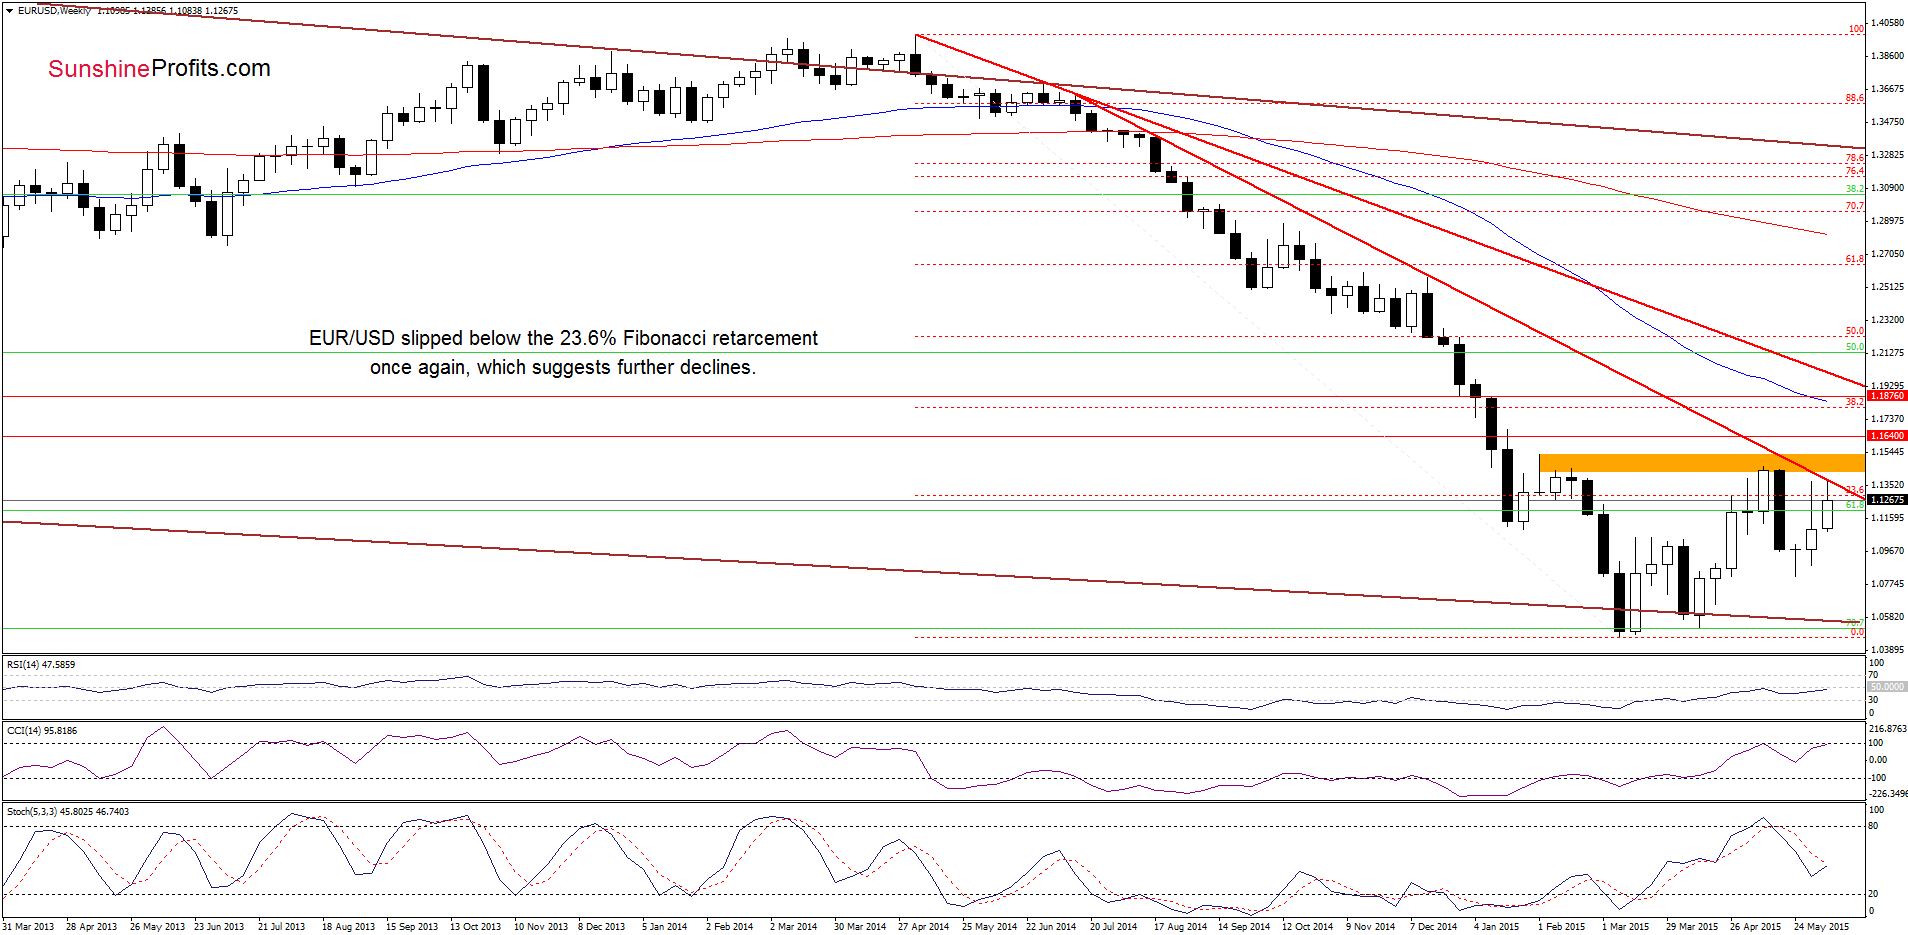Click the 1.34750 price axis label
This screenshot has width=1908, height=935.
point(1887,122)
